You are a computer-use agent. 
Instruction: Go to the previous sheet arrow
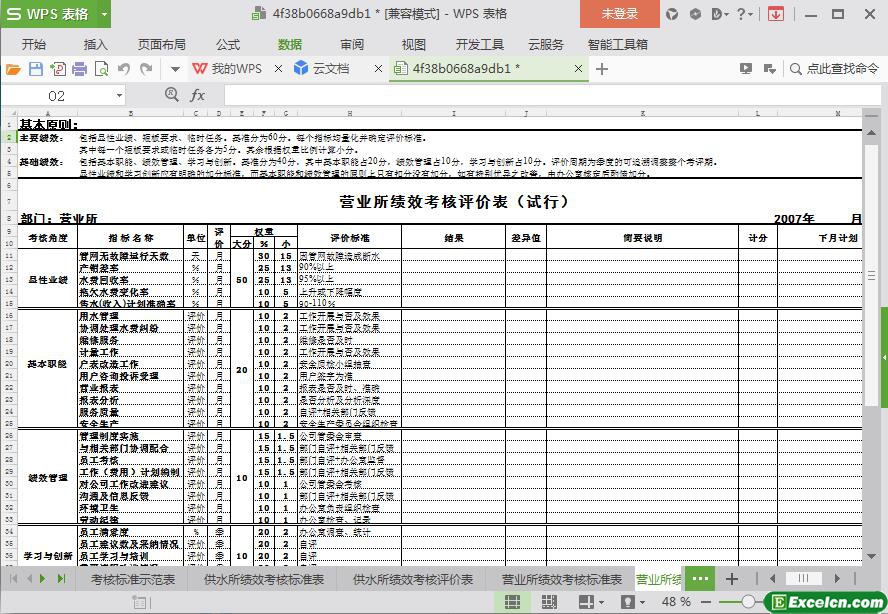(x=28, y=578)
